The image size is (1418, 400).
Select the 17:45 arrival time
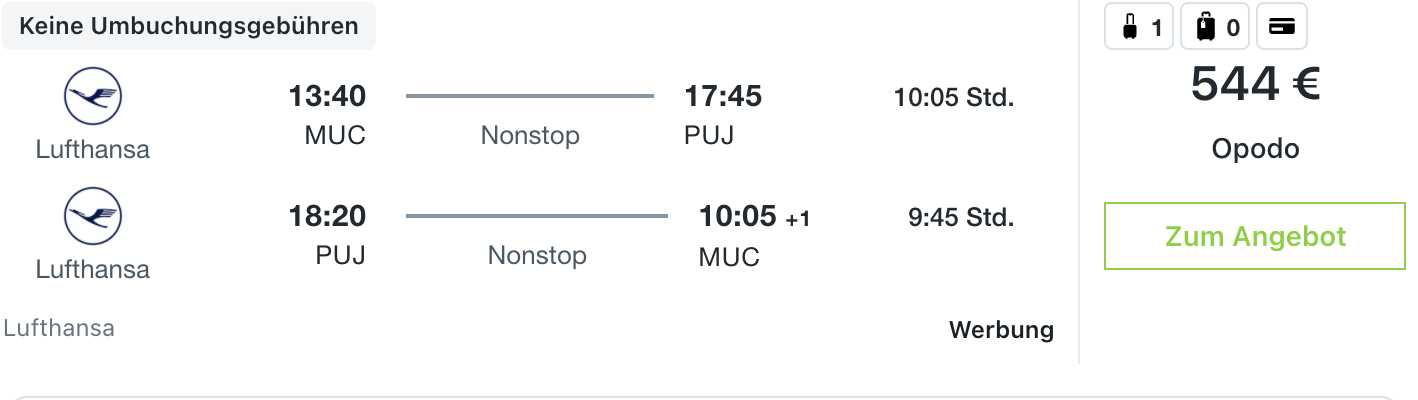(x=723, y=97)
